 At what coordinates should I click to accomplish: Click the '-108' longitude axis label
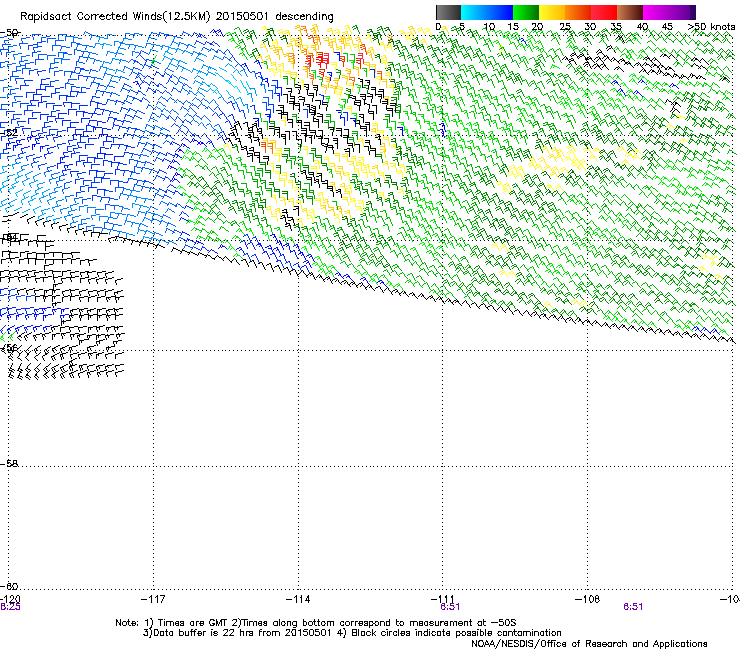click(588, 599)
